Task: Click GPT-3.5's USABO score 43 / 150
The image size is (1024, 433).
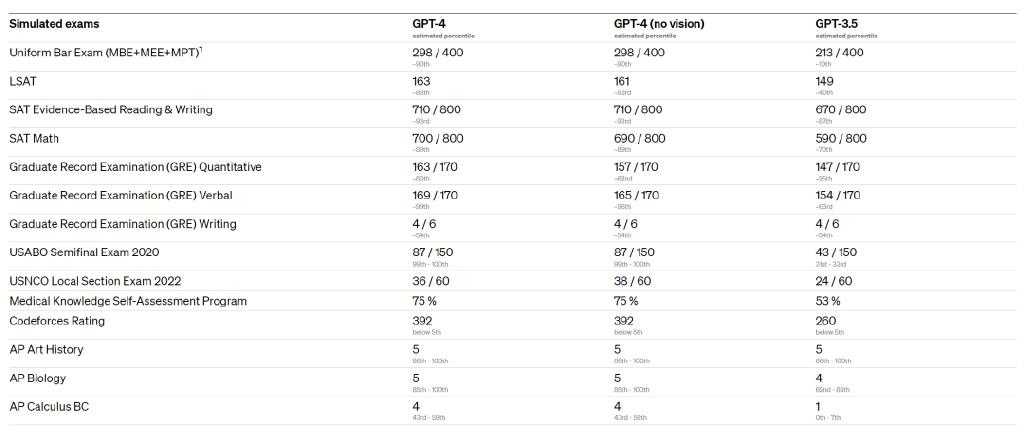Action: (836, 253)
